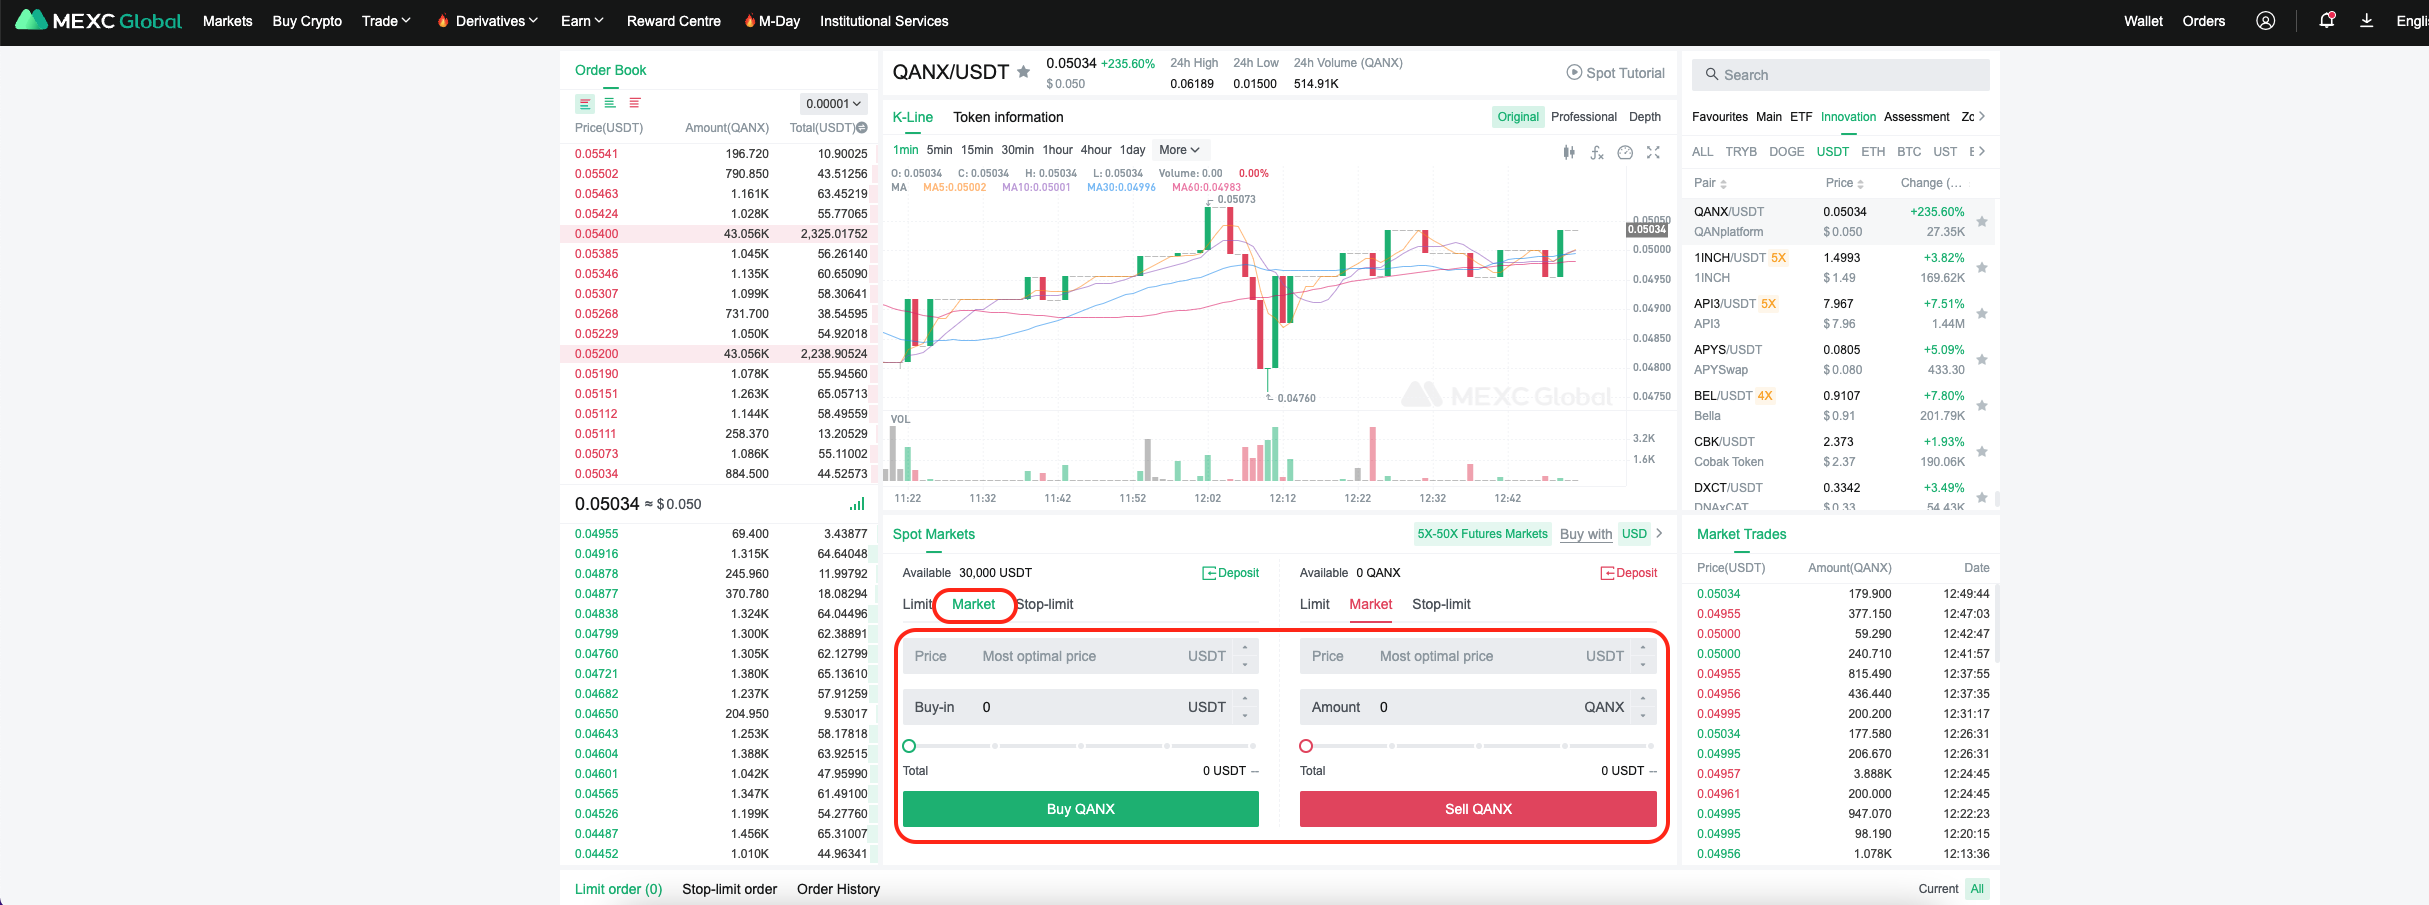Click the MEXC Global logo

pos(98,20)
